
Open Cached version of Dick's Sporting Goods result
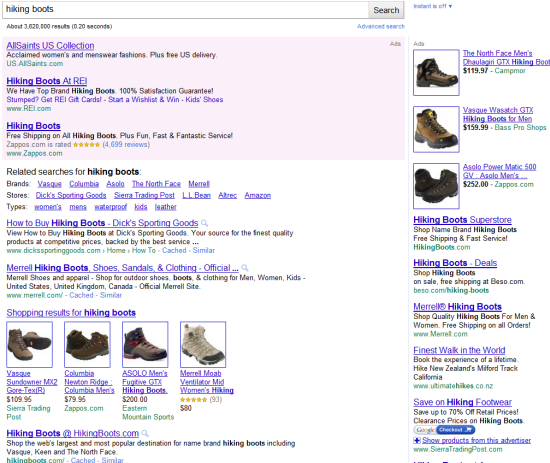click(174, 250)
